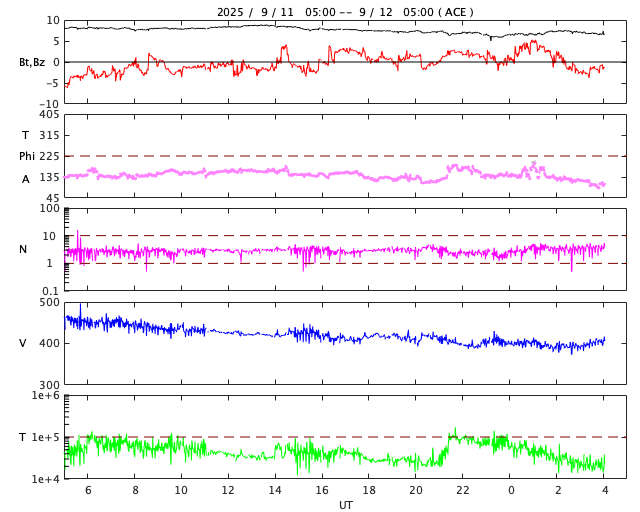Click the "8" hour tick label
The image size is (640, 512).
coord(135,490)
